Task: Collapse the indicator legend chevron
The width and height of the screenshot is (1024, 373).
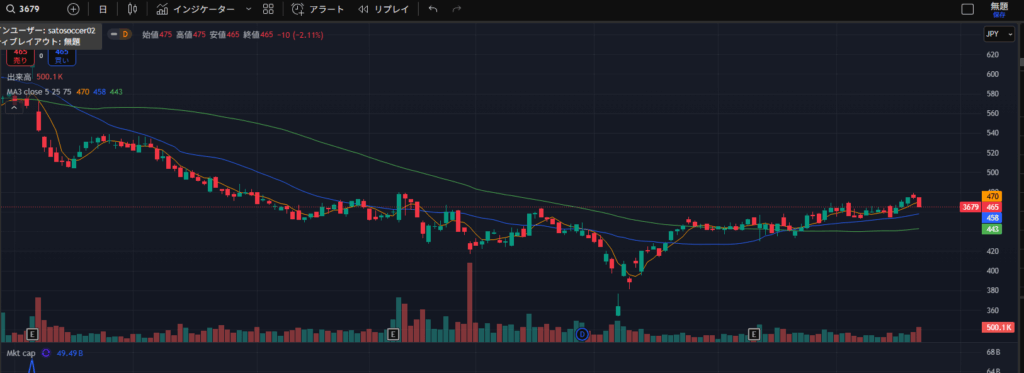Action: (x=14, y=107)
